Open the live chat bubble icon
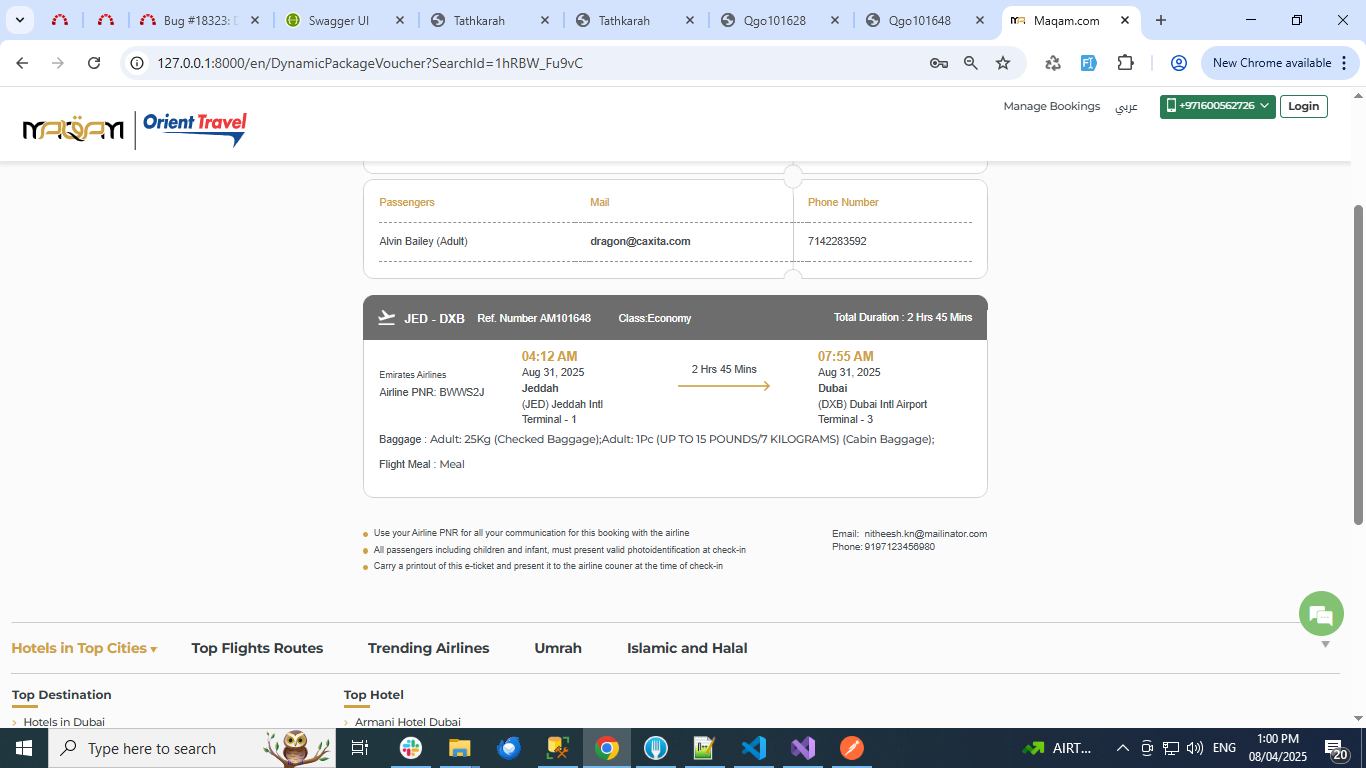The image size is (1366, 768). coord(1321,615)
